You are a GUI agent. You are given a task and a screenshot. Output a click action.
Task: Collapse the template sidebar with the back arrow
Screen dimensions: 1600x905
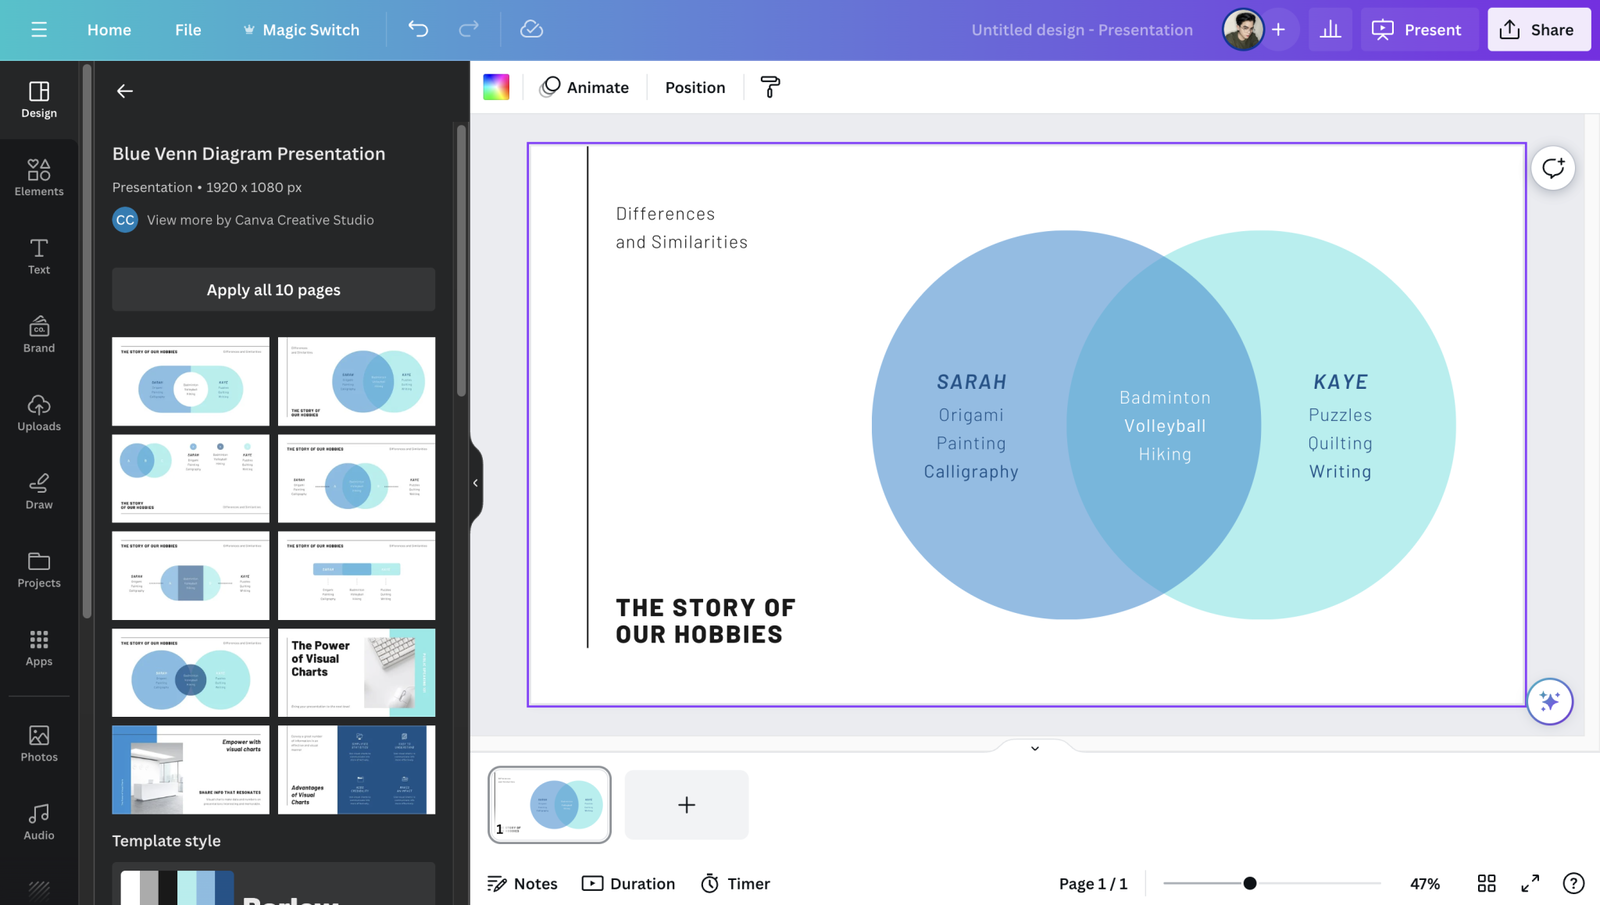point(124,90)
